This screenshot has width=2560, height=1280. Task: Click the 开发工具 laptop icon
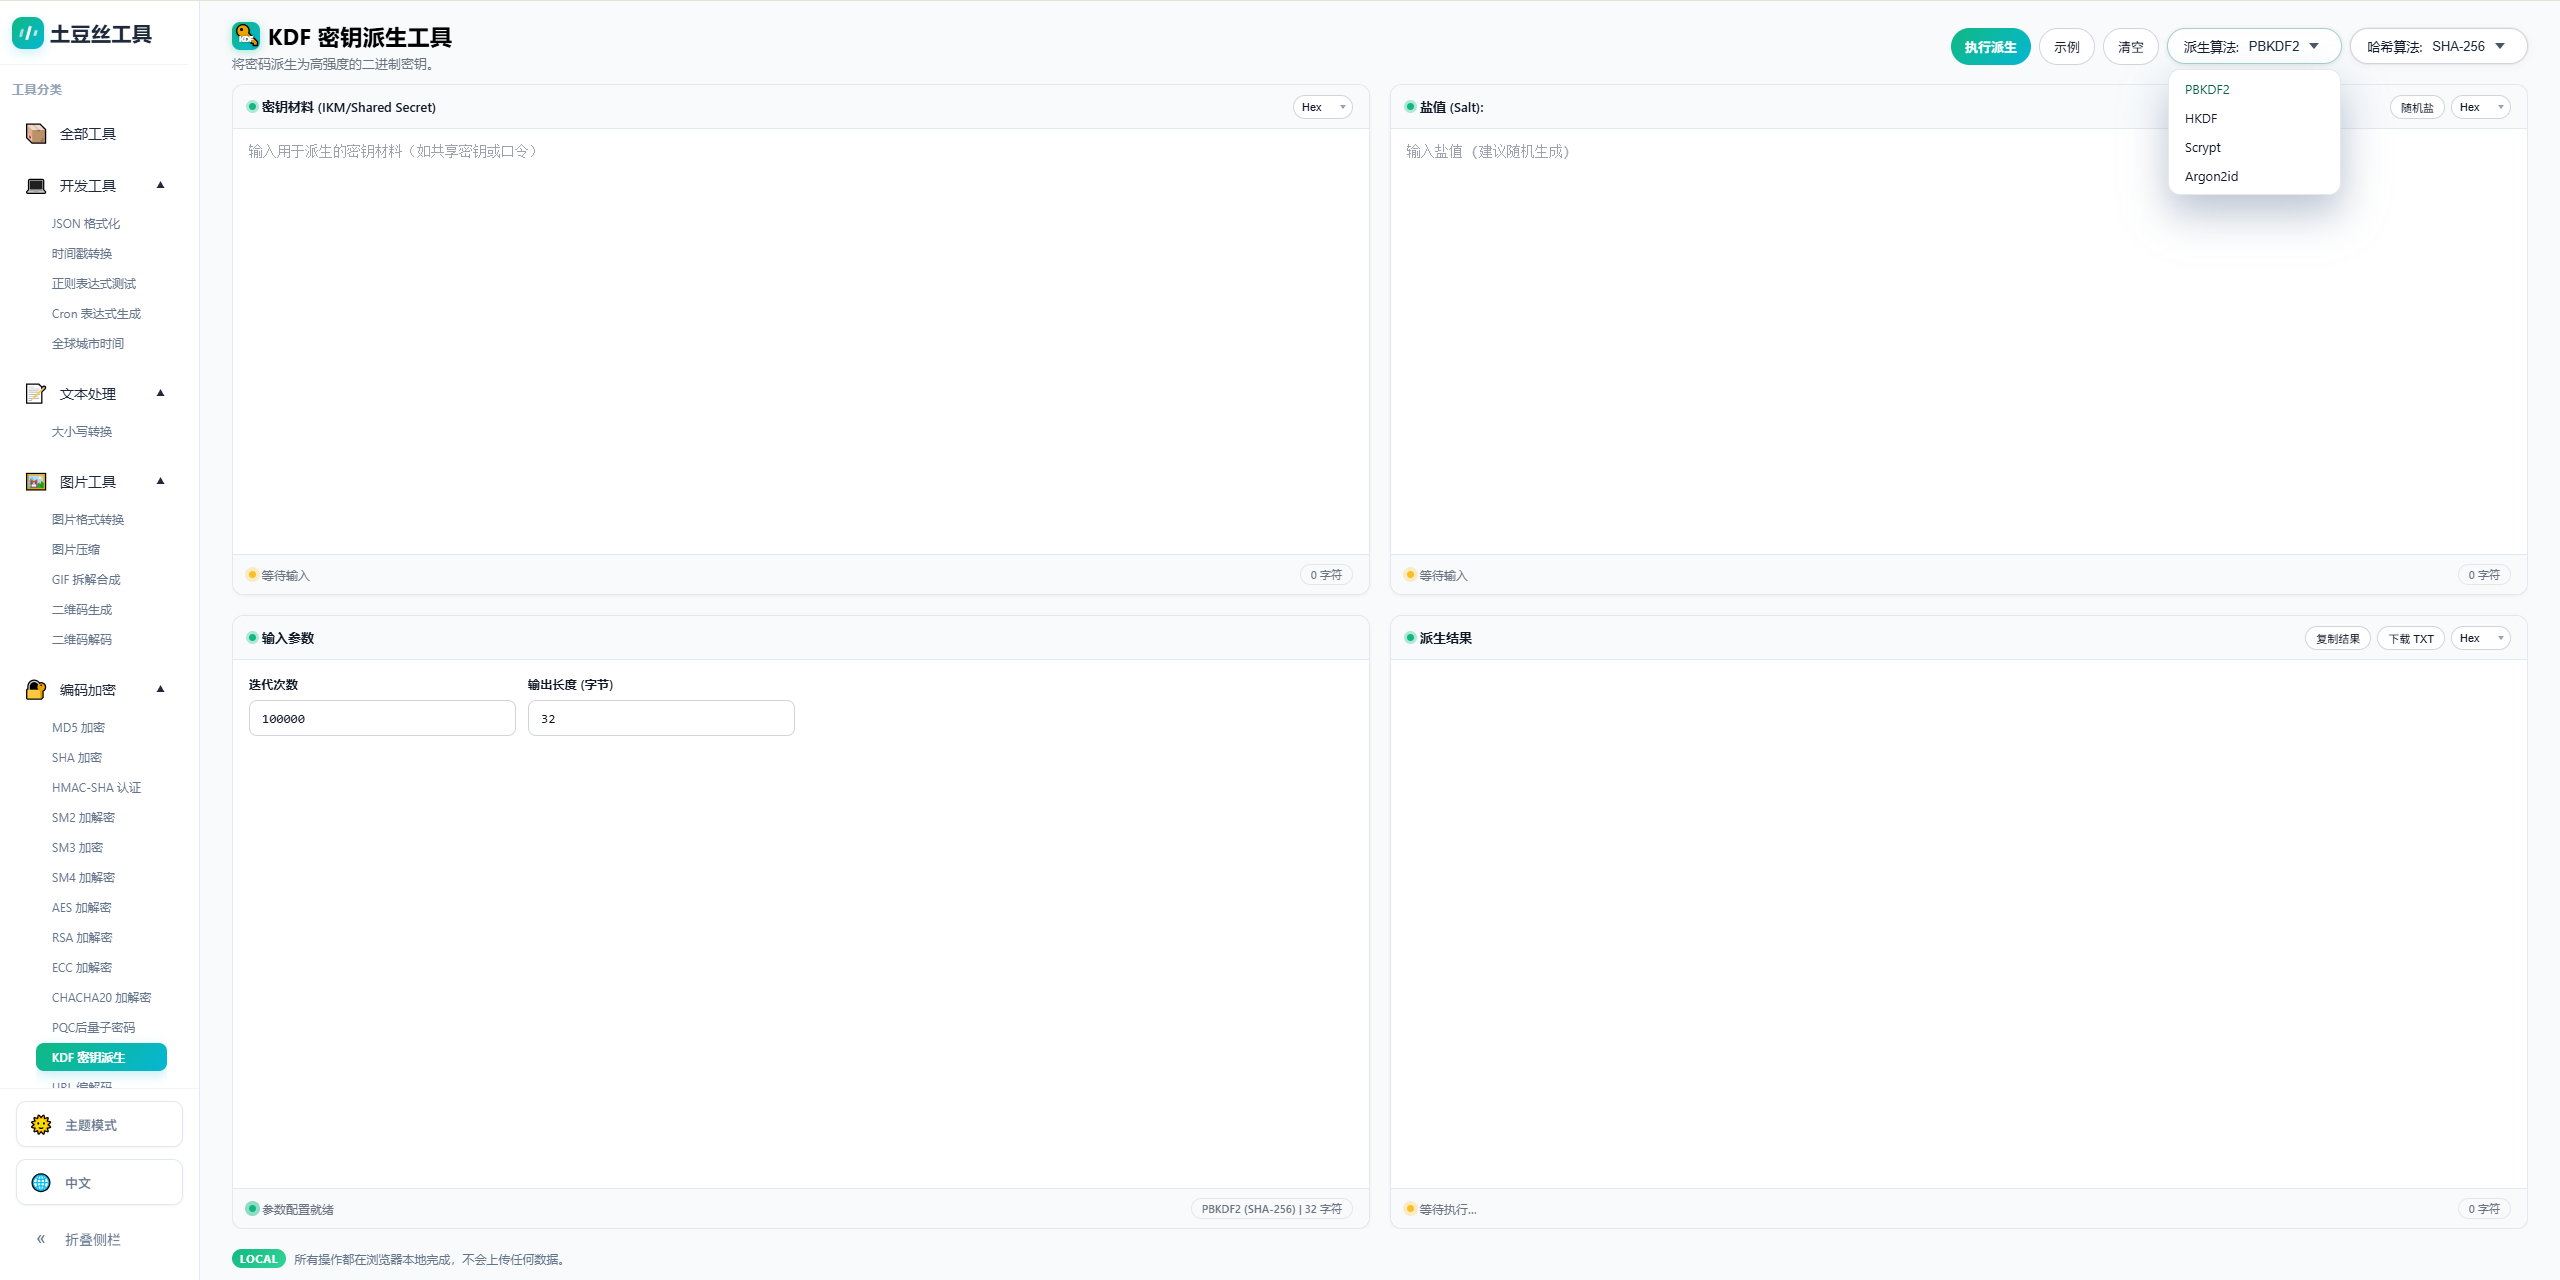coord(36,186)
